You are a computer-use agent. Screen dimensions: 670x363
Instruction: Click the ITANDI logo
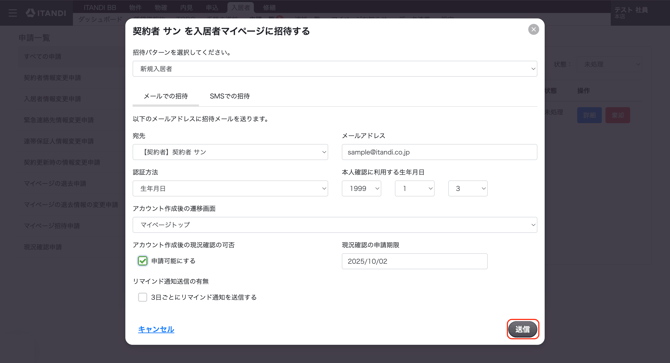(46, 13)
